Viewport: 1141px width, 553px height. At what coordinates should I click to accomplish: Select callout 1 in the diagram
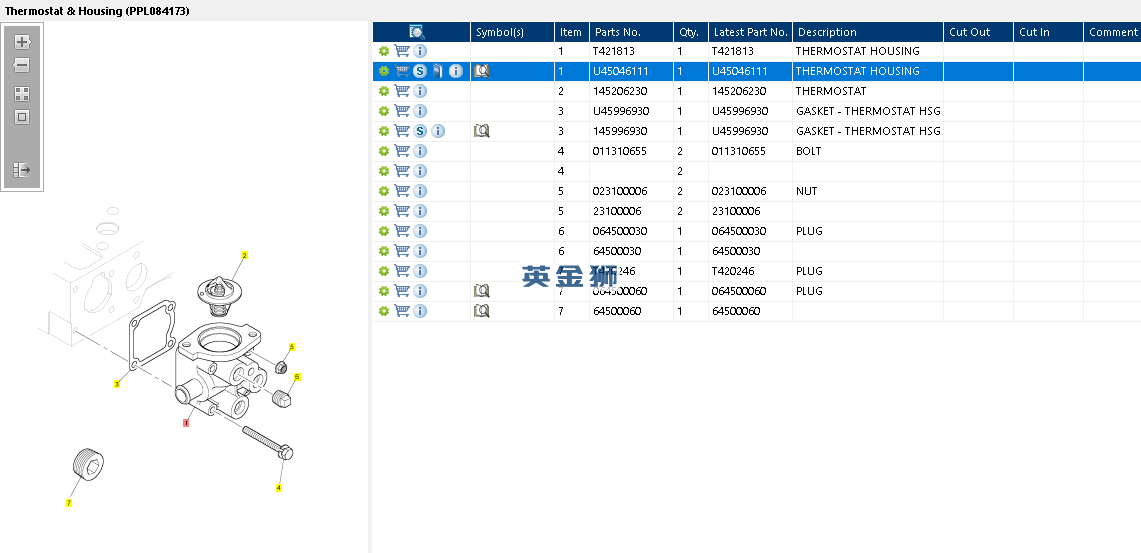click(186, 422)
